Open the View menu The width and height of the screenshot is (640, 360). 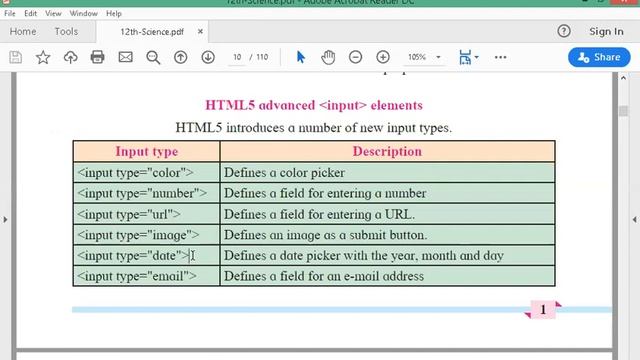[53, 13]
